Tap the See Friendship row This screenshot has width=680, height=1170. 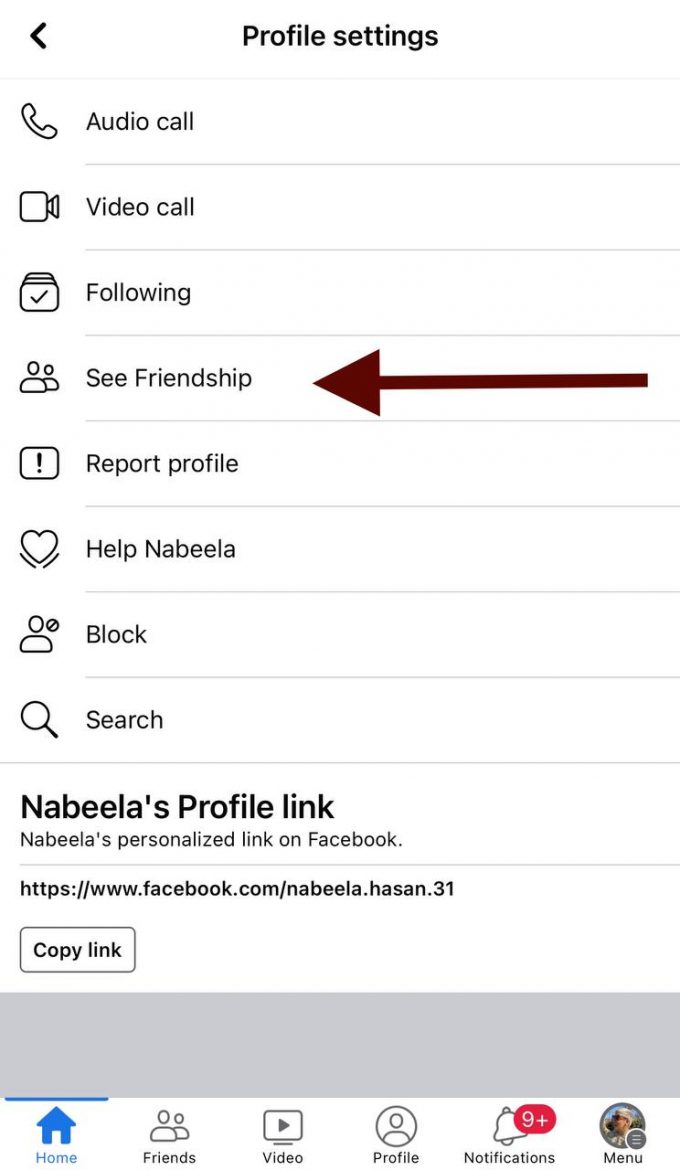(x=168, y=377)
